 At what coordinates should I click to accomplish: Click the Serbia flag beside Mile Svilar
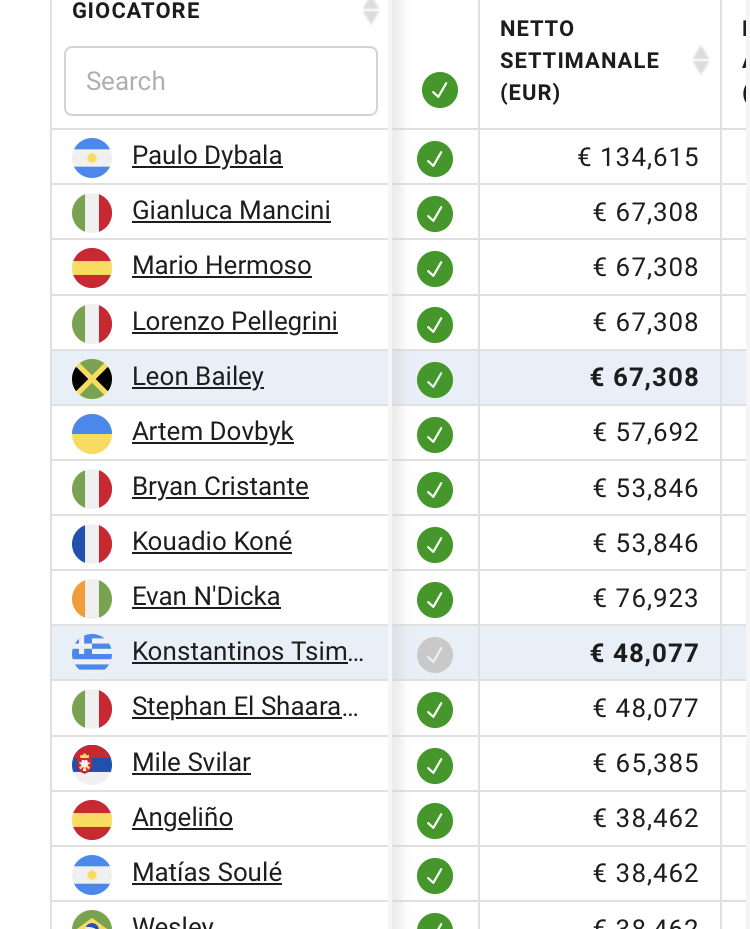[x=92, y=764]
